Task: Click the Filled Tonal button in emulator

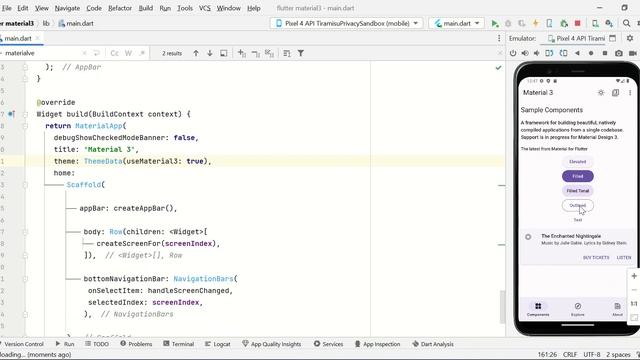Action: 578,191
